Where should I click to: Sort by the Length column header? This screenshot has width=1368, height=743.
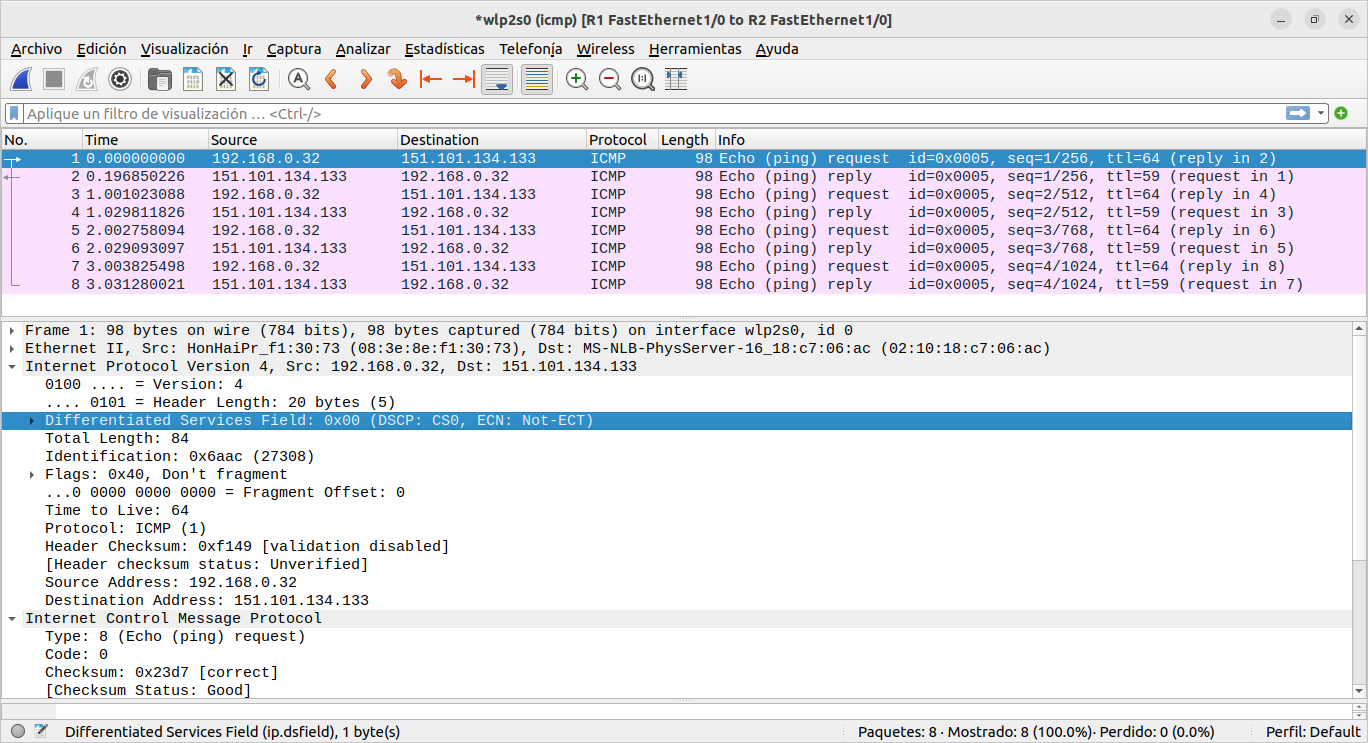[x=685, y=140]
